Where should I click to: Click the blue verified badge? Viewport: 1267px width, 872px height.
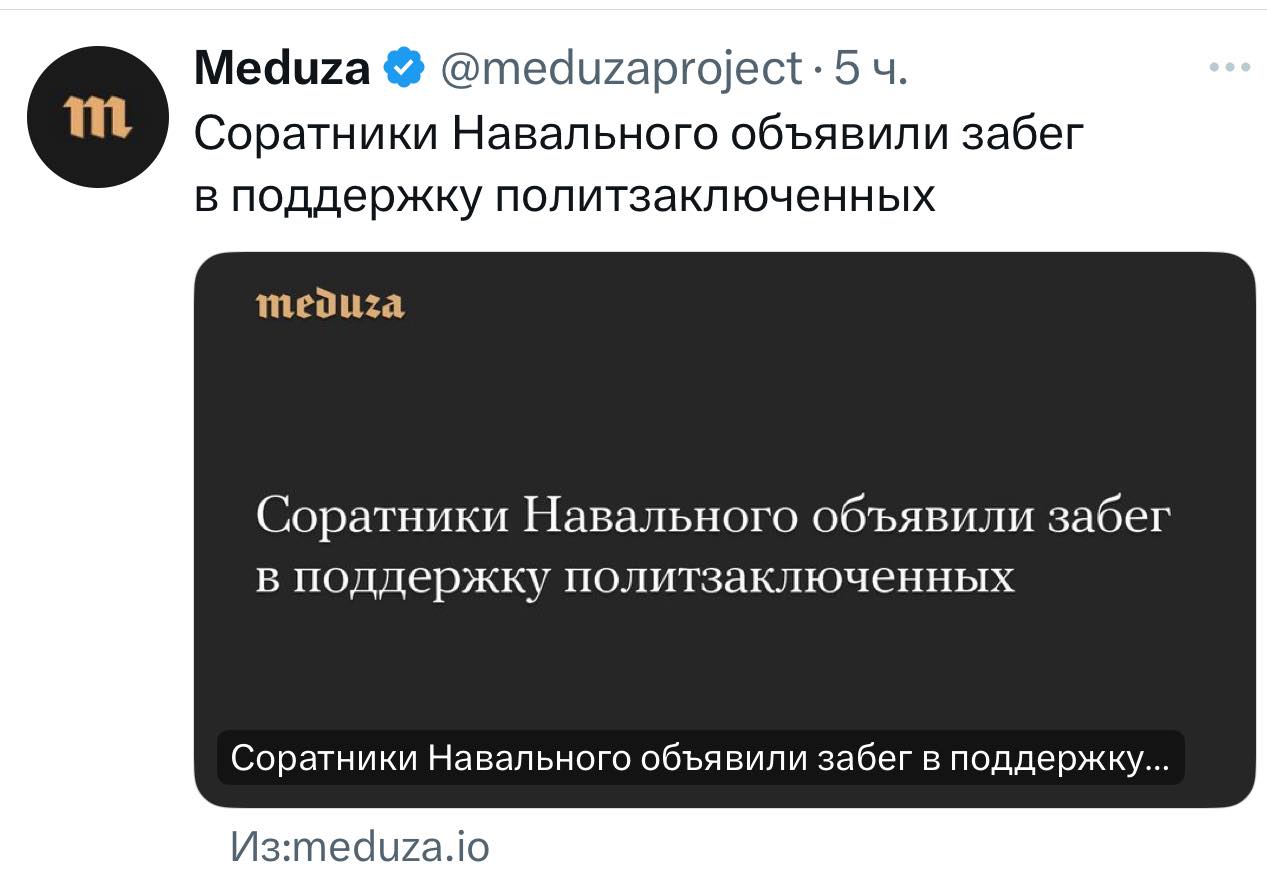[x=403, y=69]
